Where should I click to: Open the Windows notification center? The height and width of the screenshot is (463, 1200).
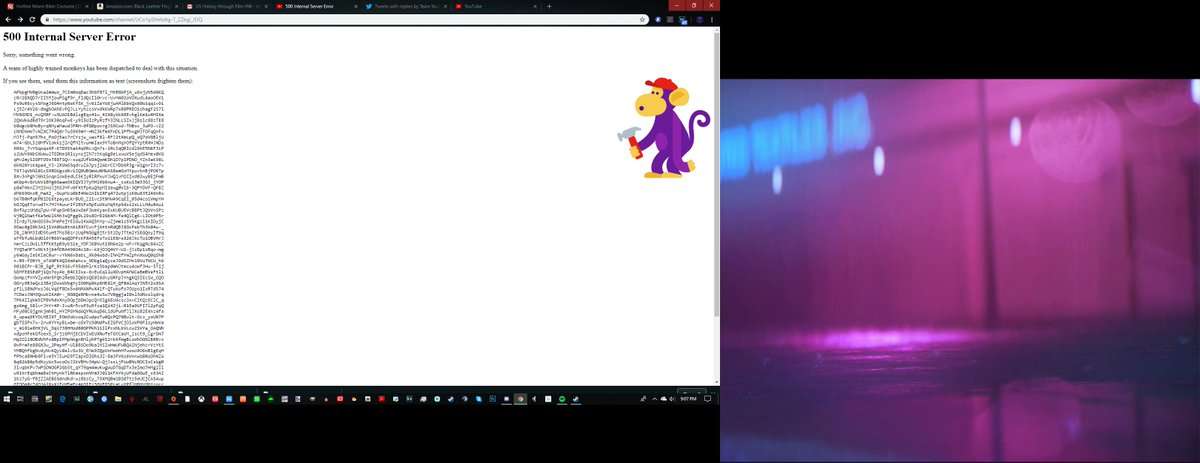tap(707, 398)
